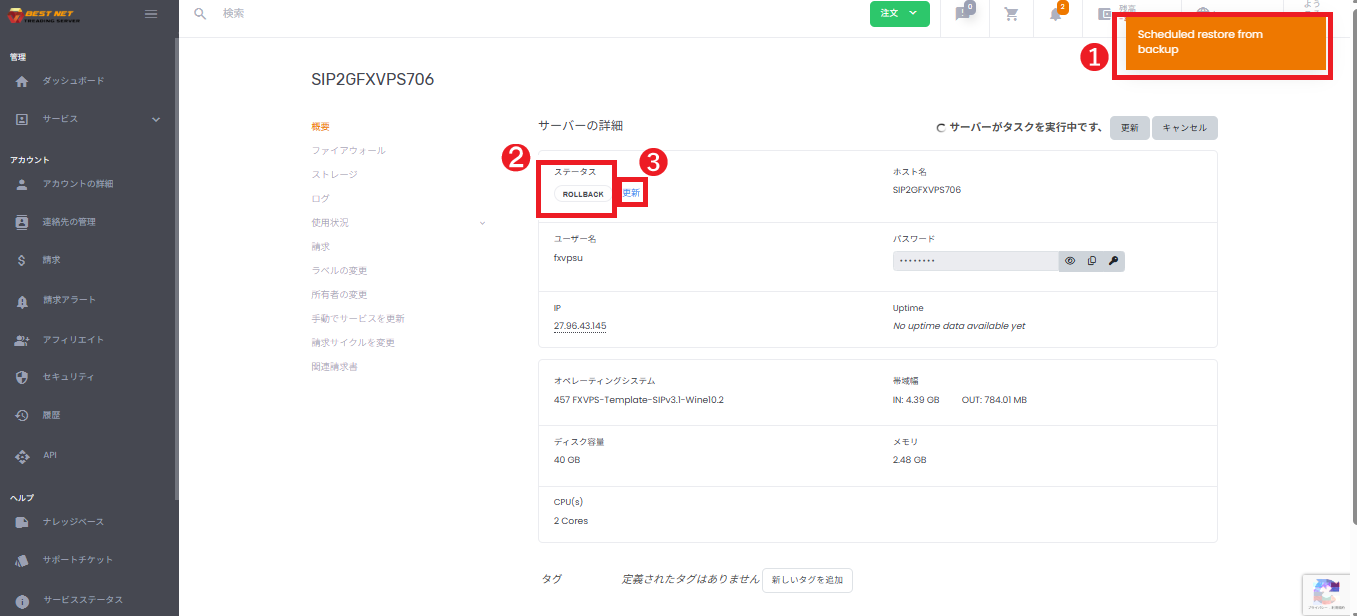This screenshot has width=1357, height=616.
Task: Copy the password using the copy icon
Action: (x=1092, y=260)
